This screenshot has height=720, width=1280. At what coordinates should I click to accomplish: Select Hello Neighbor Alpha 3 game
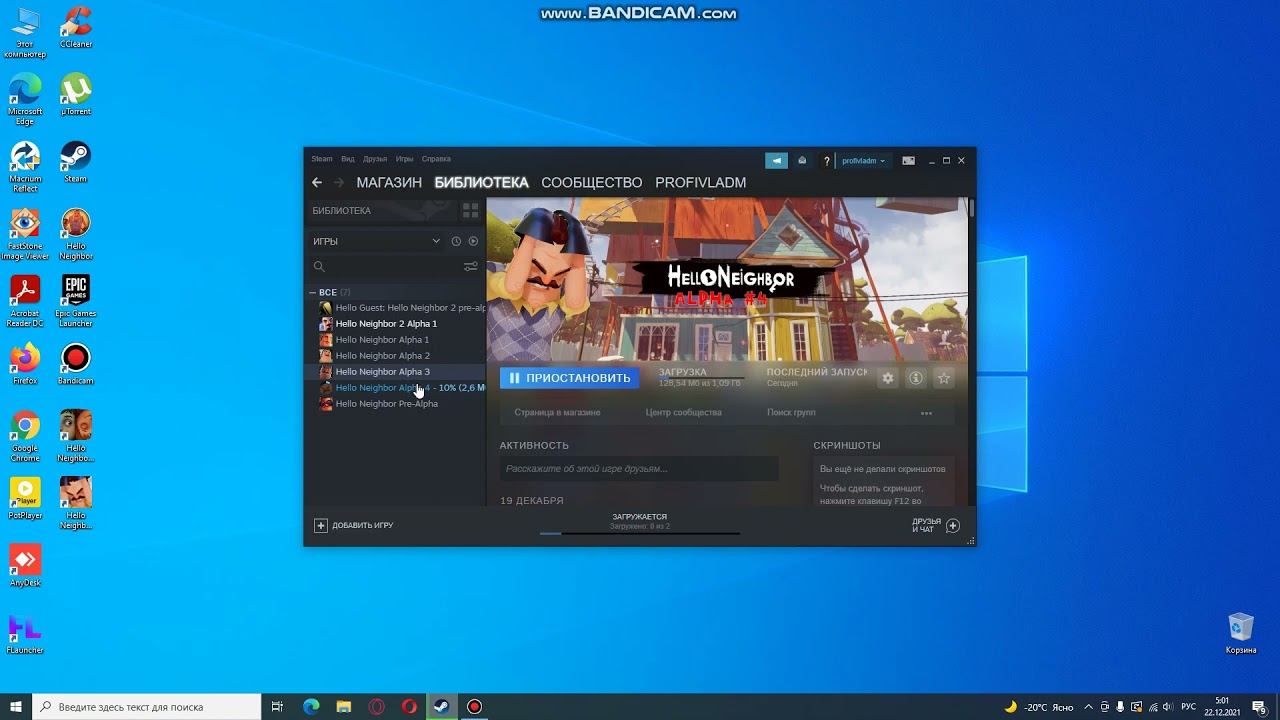(382, 372)
